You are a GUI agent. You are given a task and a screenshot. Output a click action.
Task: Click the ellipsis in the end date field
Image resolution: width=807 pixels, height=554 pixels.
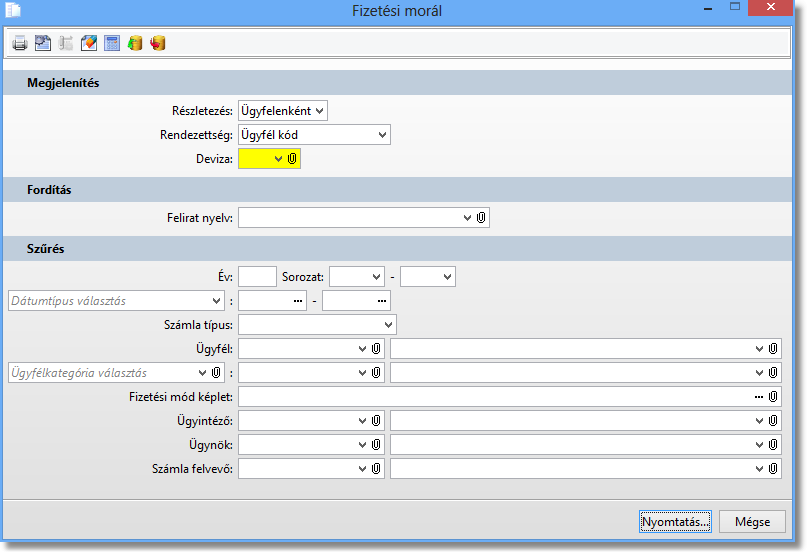point(382,301)
